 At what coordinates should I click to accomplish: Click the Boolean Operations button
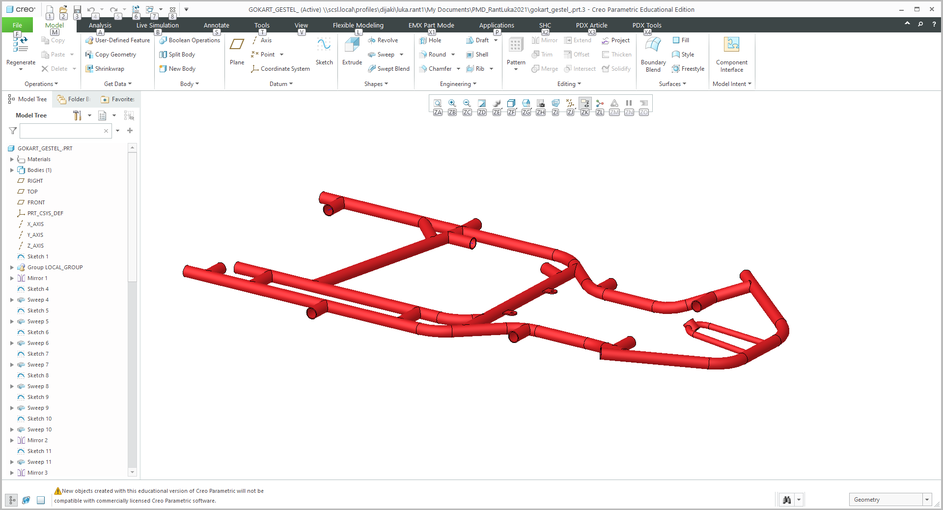click(x=188, y=40)
